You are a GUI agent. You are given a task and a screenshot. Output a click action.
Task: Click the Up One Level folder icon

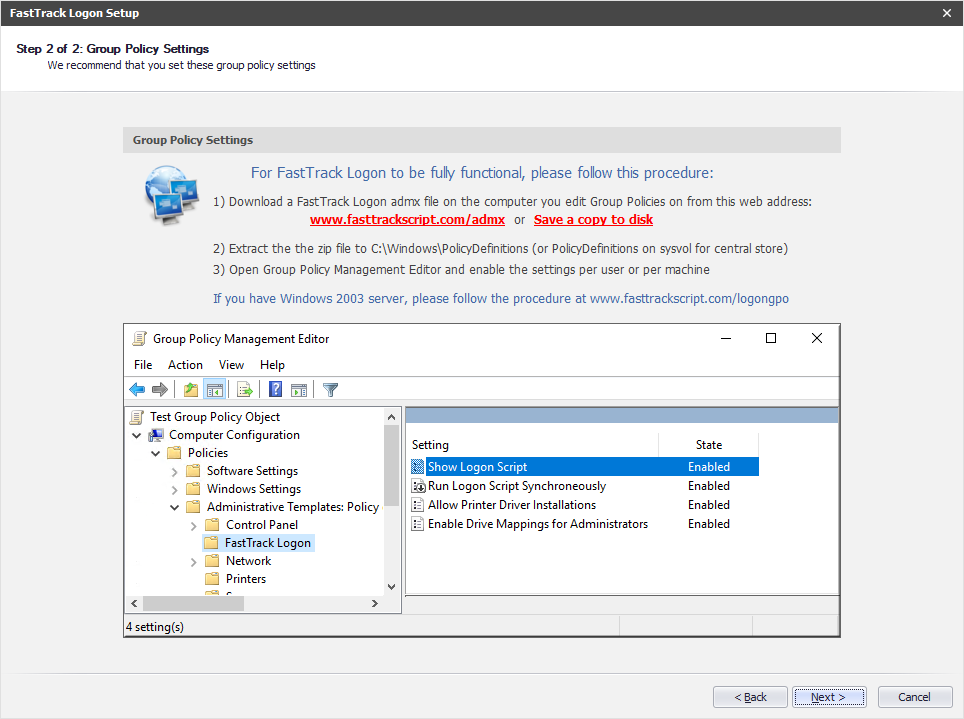coord(191,390)
